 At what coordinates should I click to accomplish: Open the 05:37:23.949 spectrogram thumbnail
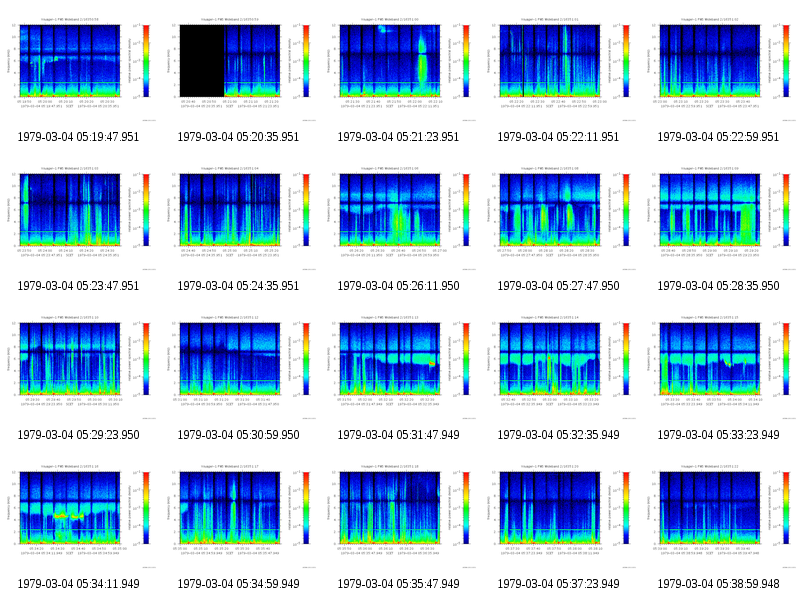tap(558, 516)
